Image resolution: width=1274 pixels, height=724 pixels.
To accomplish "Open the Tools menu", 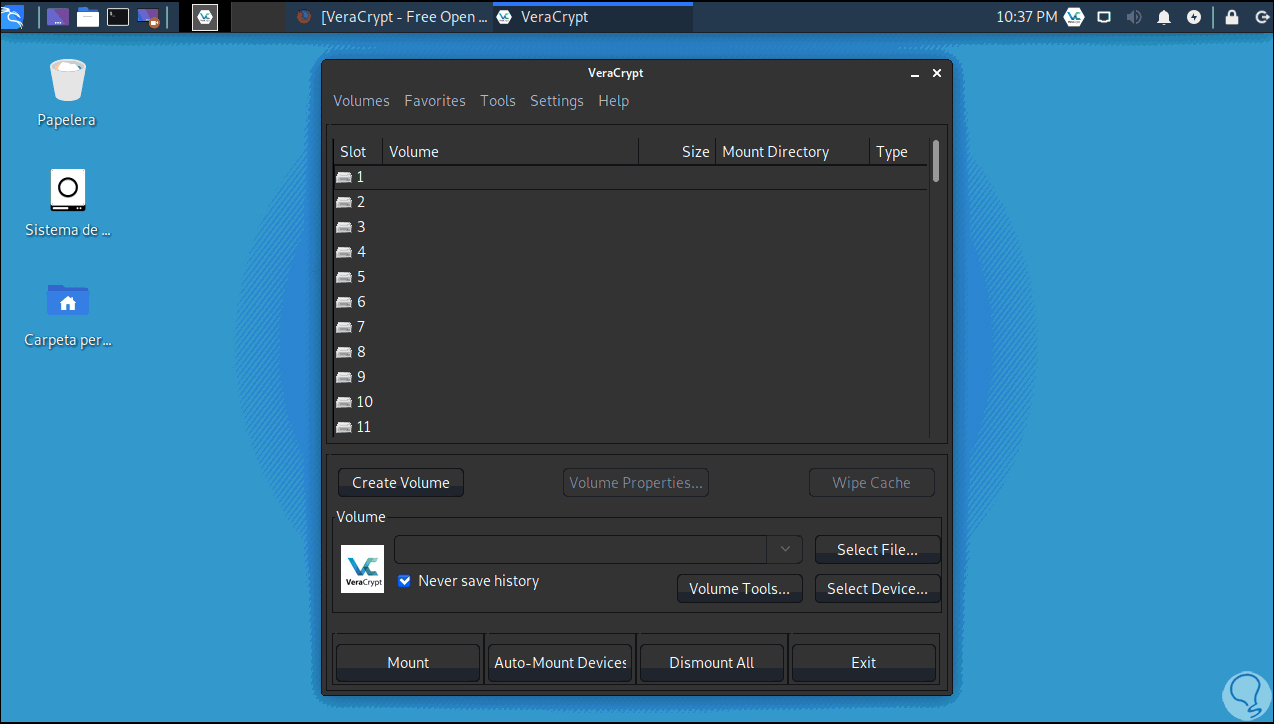I will coord(498,101).
